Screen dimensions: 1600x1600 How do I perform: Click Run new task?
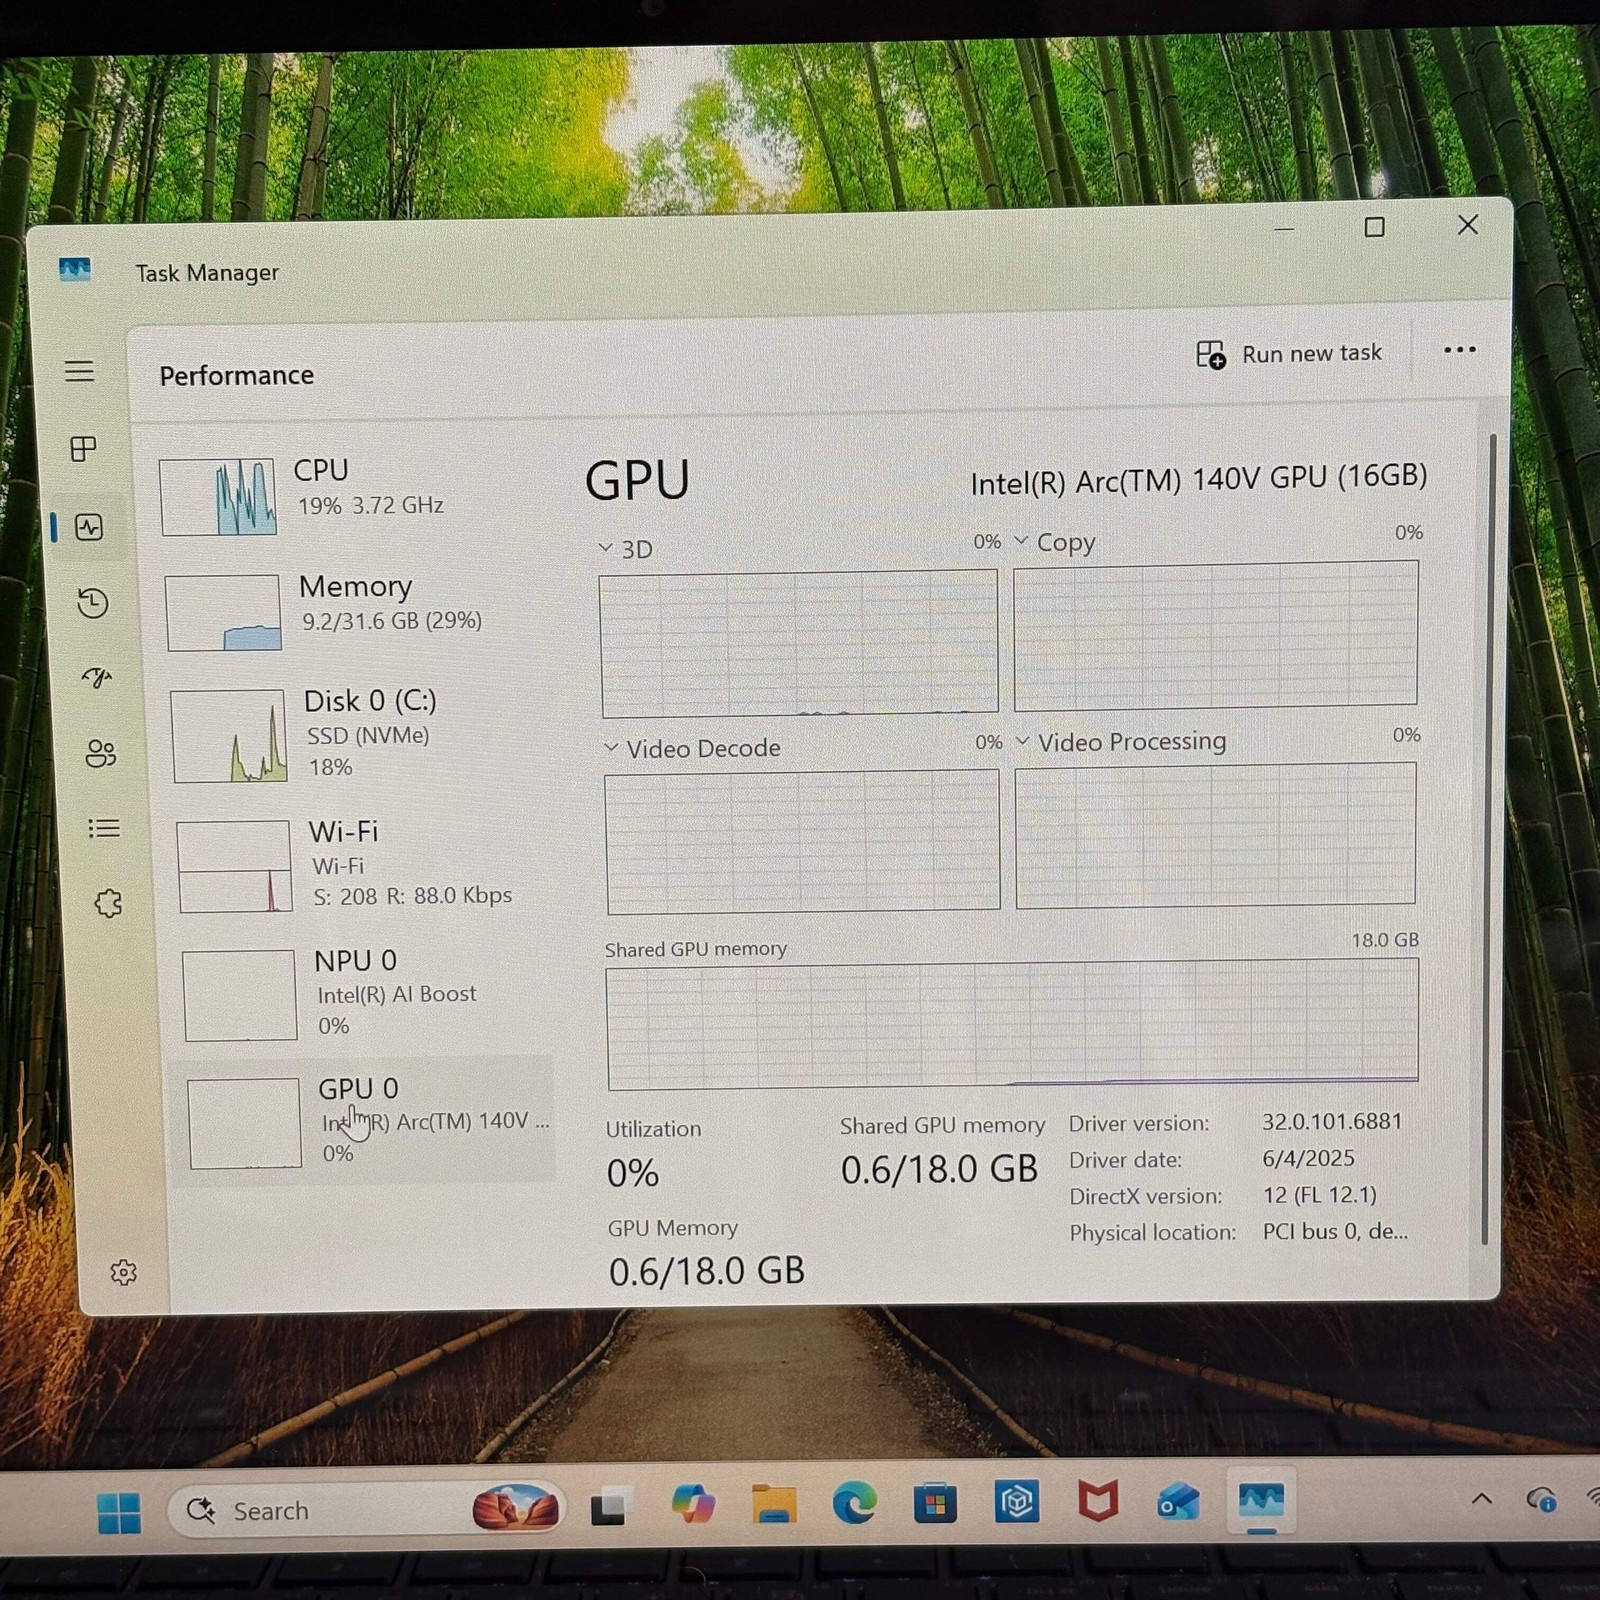1289,354
